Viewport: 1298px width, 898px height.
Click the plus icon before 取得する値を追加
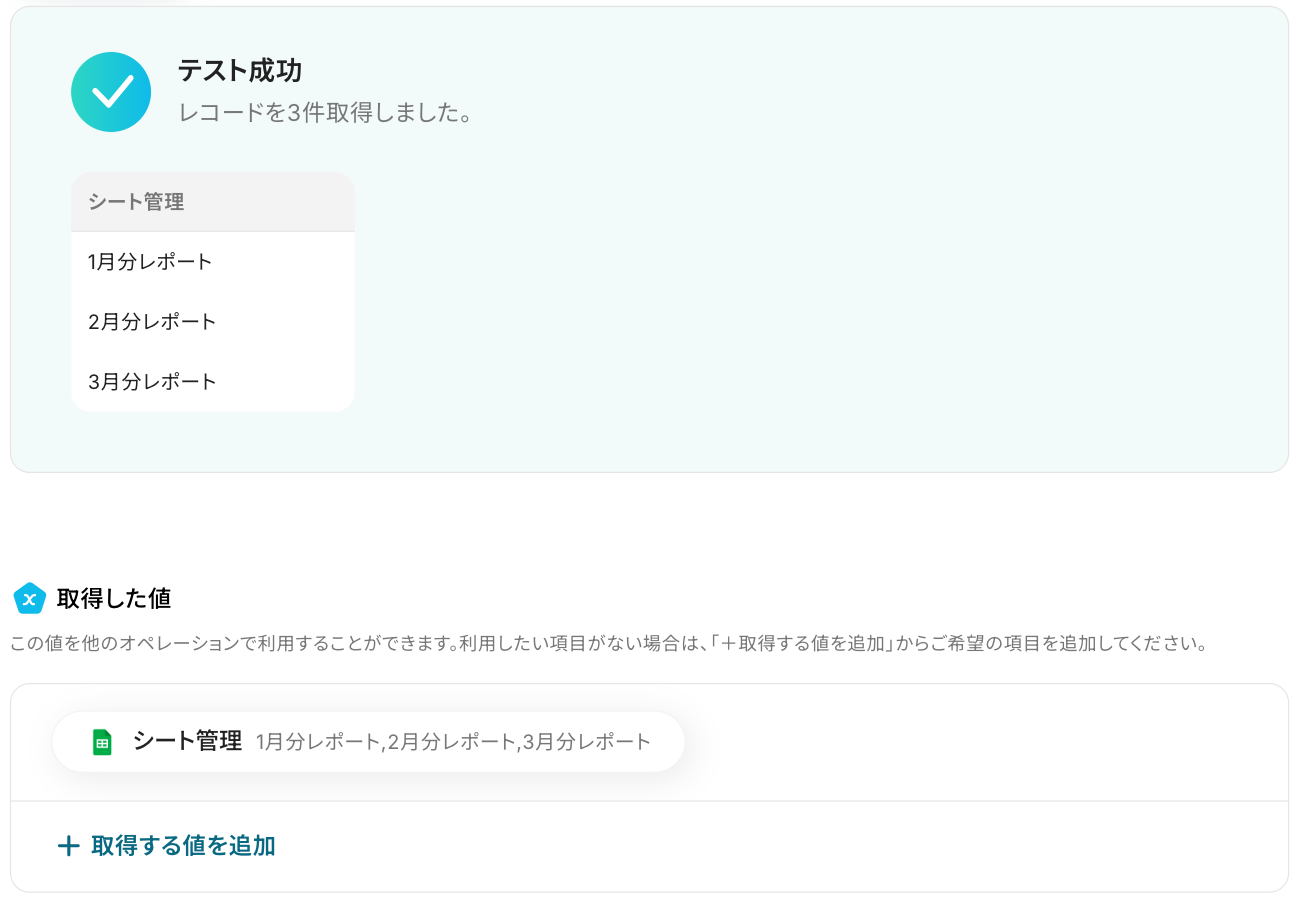tap(68, 846)
